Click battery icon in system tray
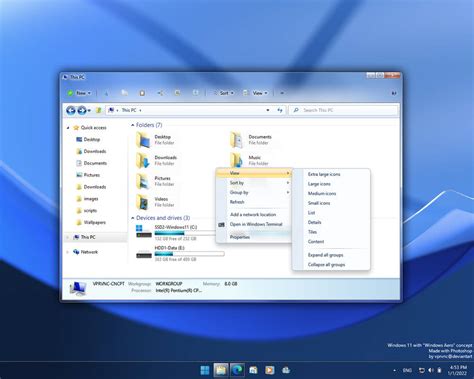 point(439,370)
